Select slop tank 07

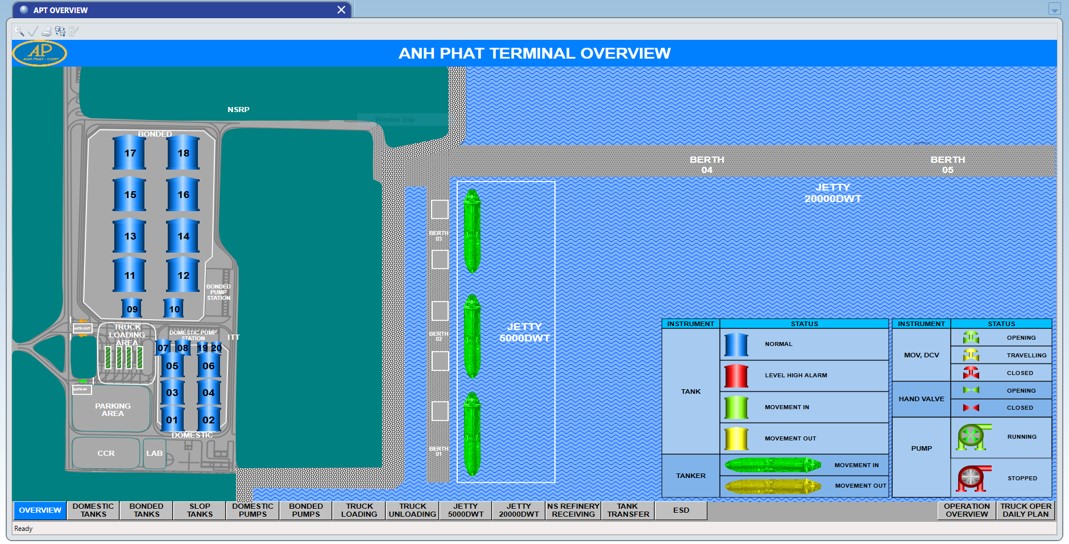(163, 348)
